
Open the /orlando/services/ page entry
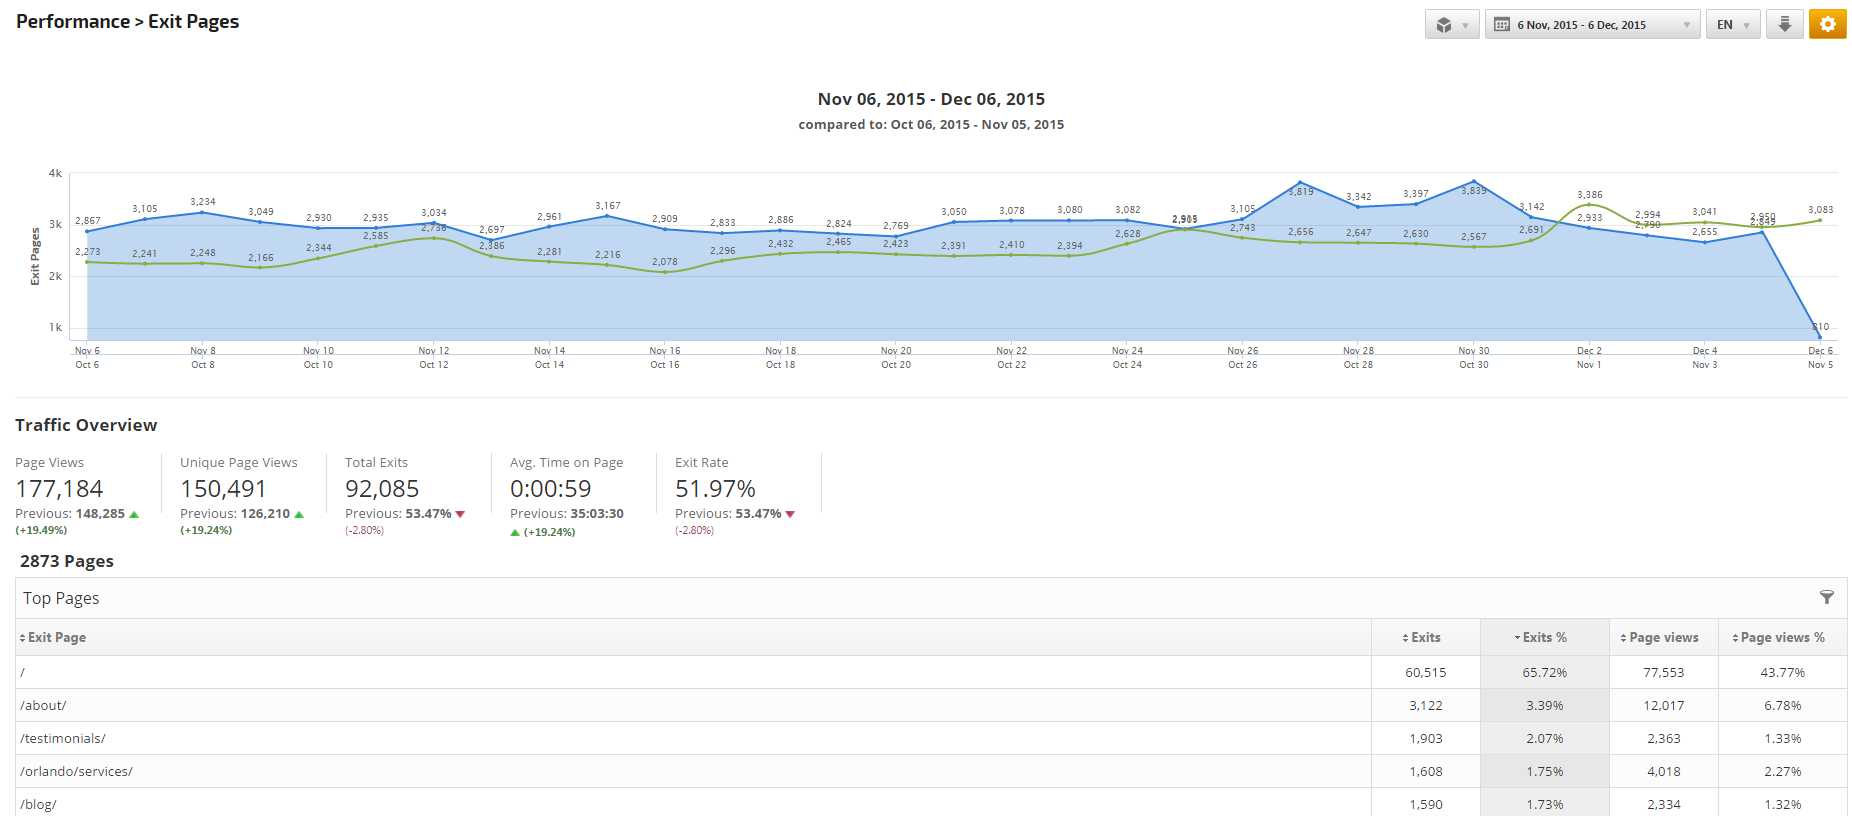tap(76, 772)
